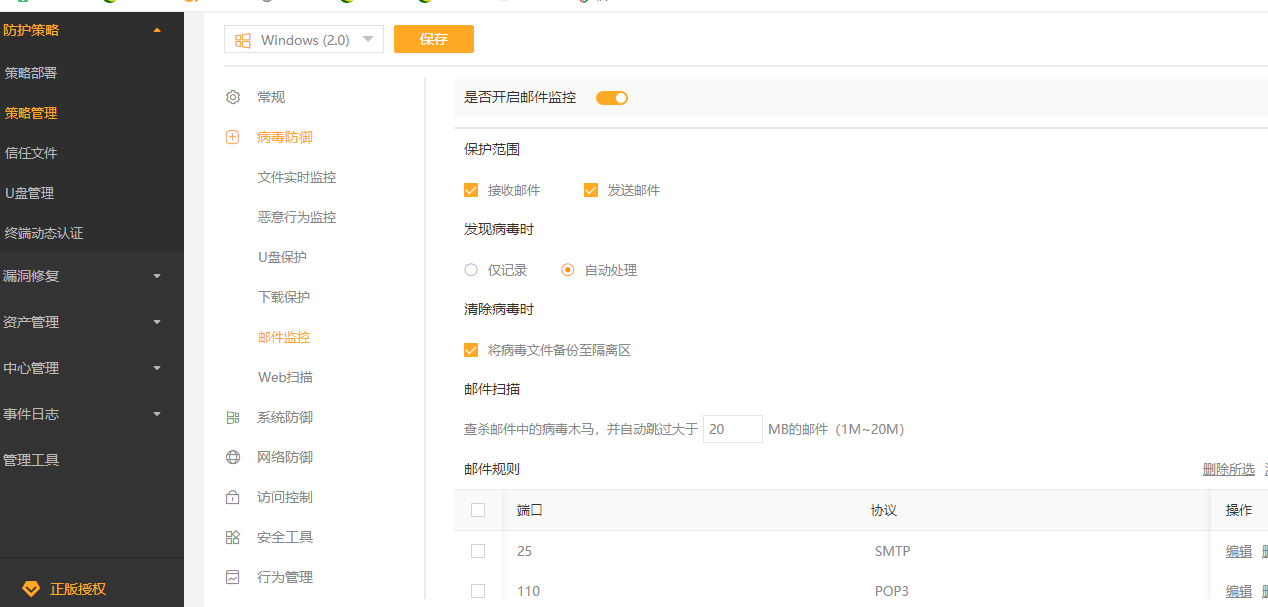Click 编辑 link for SMTP port 25
Viewport: 1268px width, 607px height.
pyautogui.click(x=1238, y=551)
